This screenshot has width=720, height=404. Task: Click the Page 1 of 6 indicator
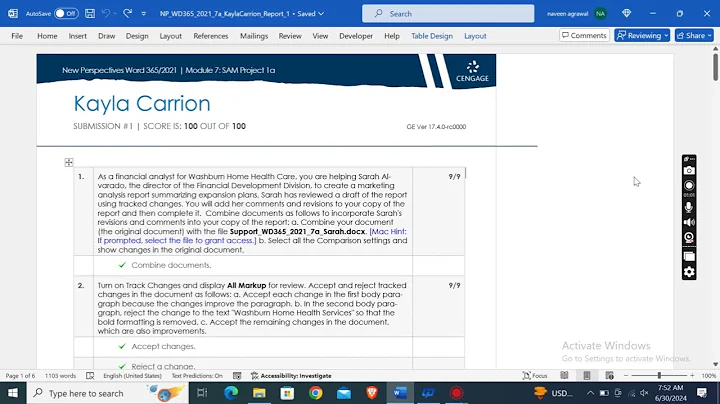click(x=20, y=376)
